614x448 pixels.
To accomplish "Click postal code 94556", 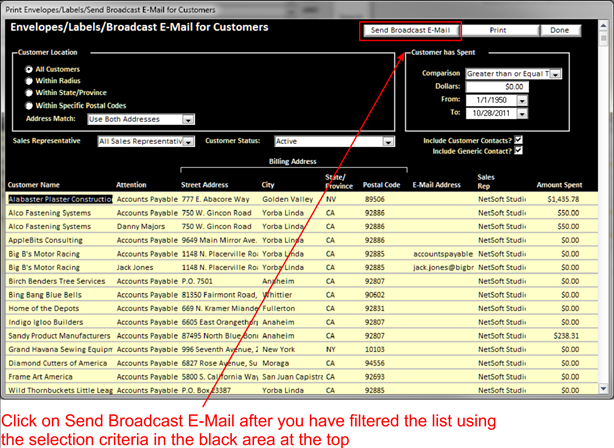I will click(x=375, y=363).
